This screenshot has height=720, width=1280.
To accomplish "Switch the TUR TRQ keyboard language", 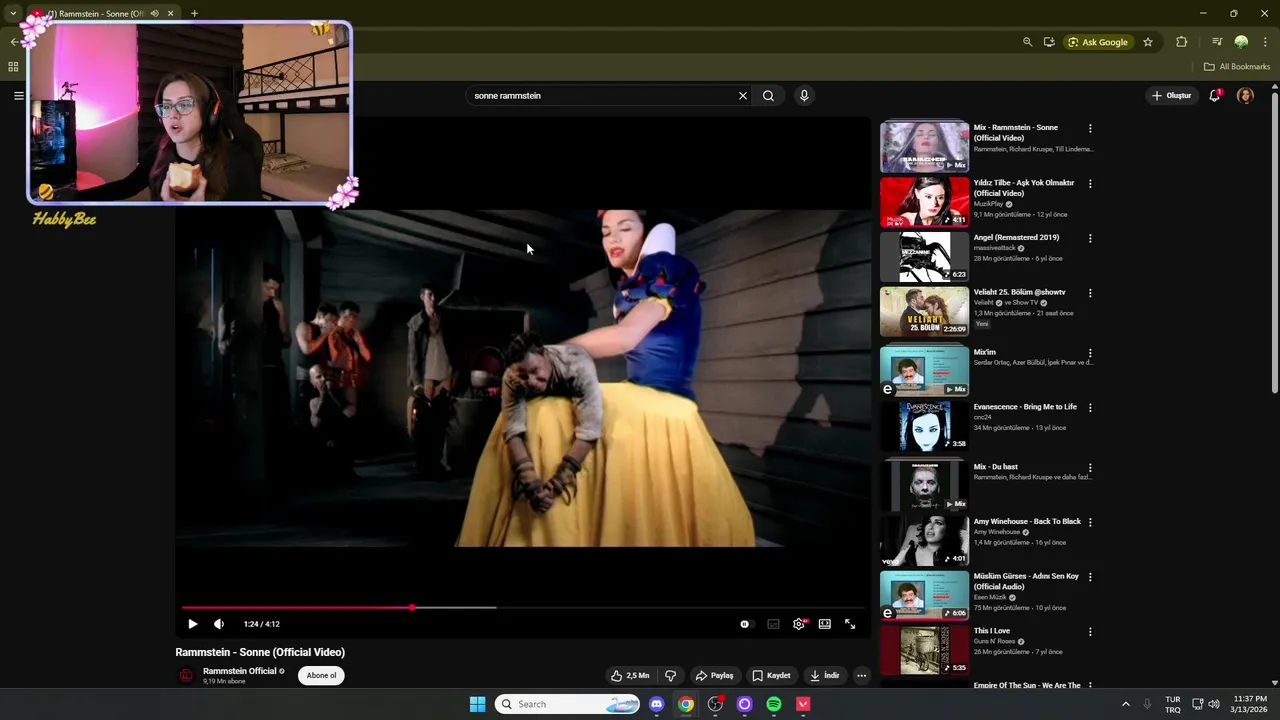I will pos(1172,704).
